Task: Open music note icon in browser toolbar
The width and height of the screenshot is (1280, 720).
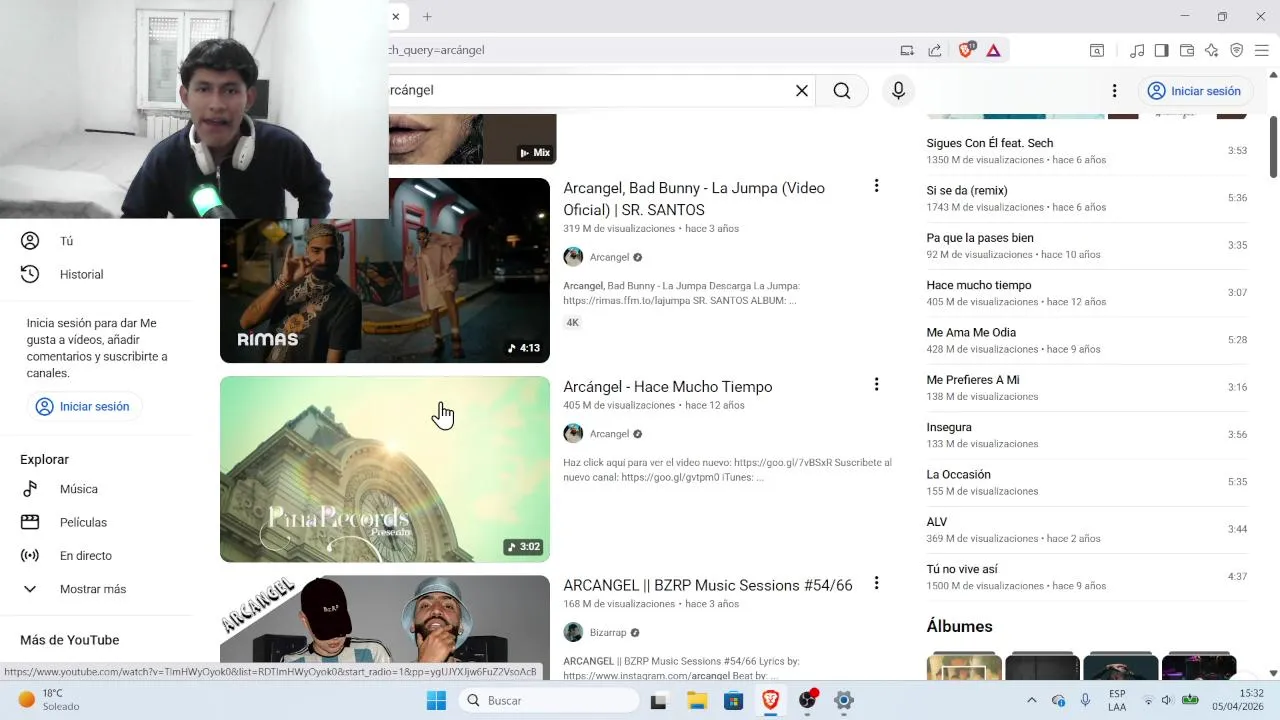Action: 1137,50
